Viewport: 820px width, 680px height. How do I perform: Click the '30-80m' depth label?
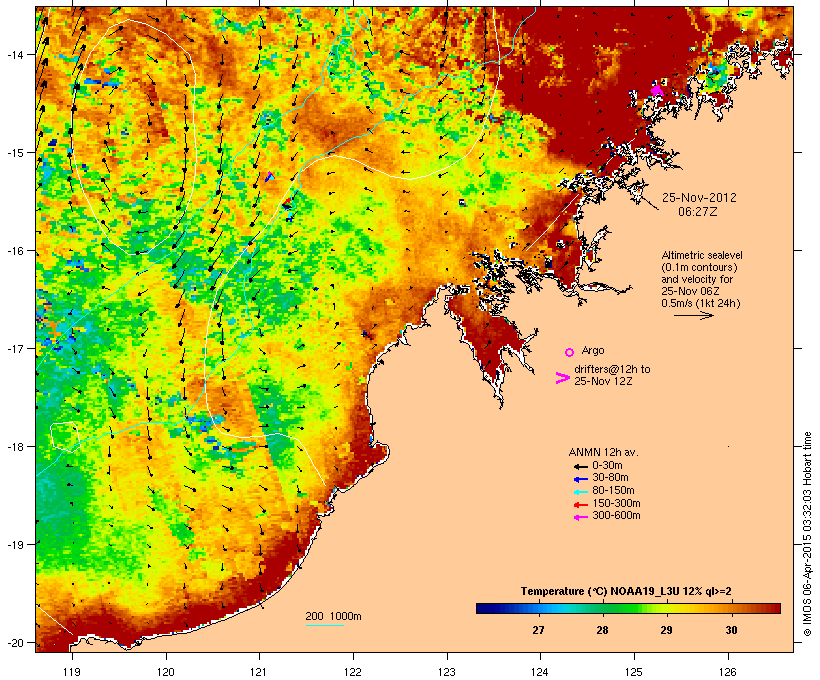pos(610,478)
